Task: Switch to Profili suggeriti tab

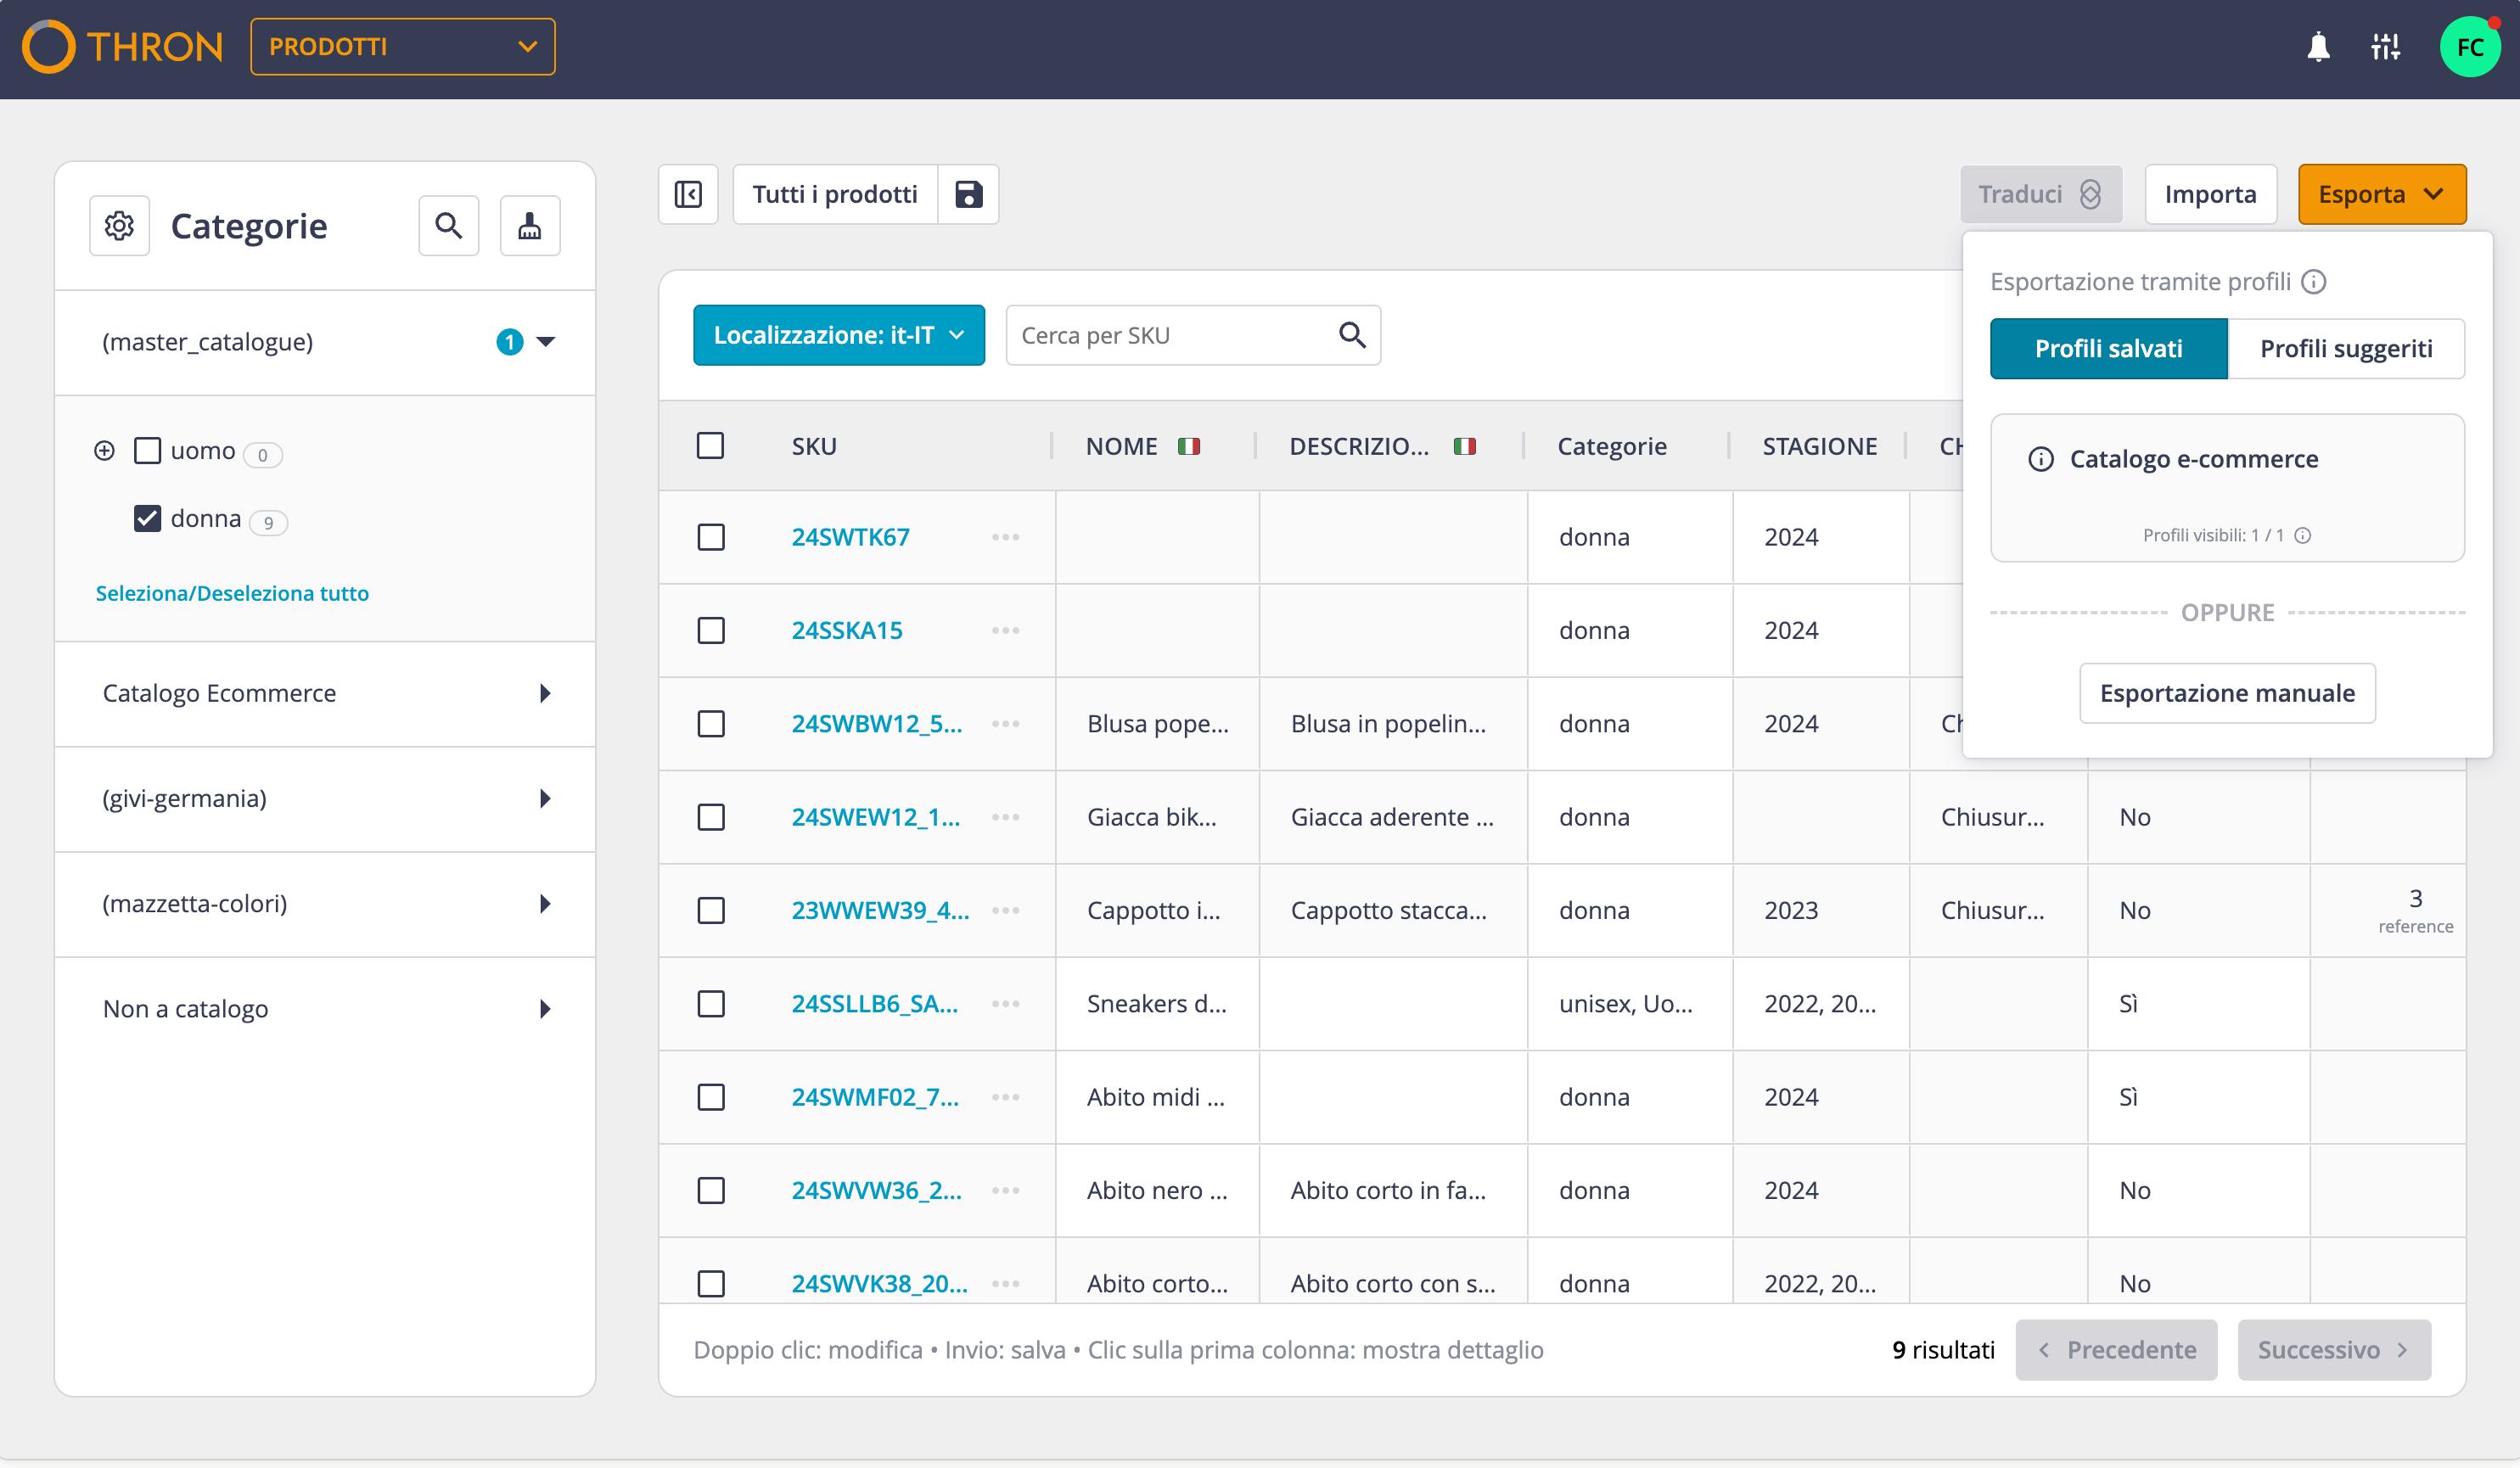Action: (x=2346, y=349)
